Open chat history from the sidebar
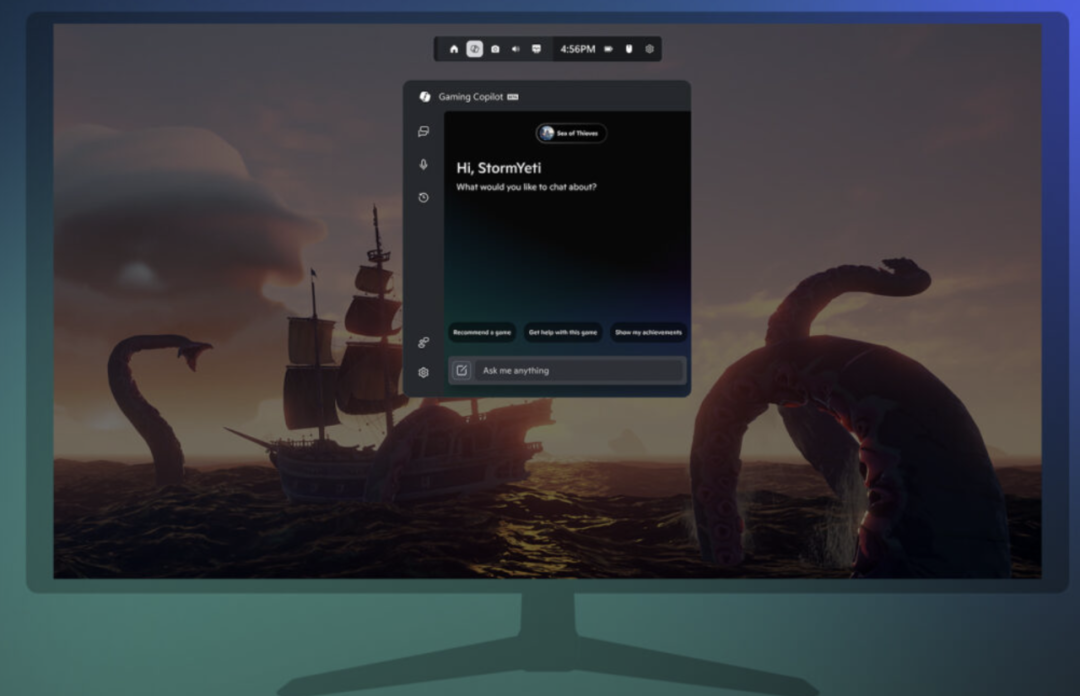1080x696 pixels. 424,198
